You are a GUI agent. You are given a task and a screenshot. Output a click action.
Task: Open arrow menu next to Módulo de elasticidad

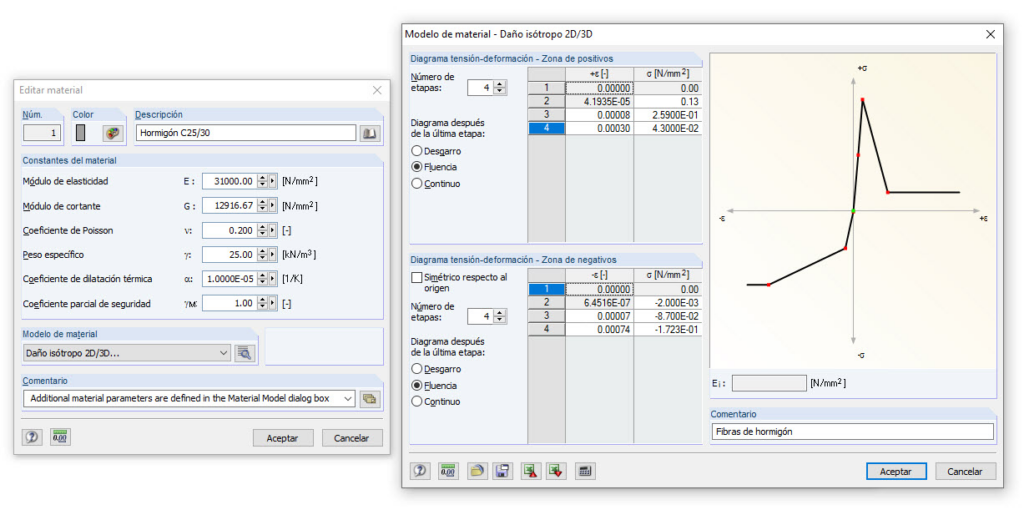[272, 181]
